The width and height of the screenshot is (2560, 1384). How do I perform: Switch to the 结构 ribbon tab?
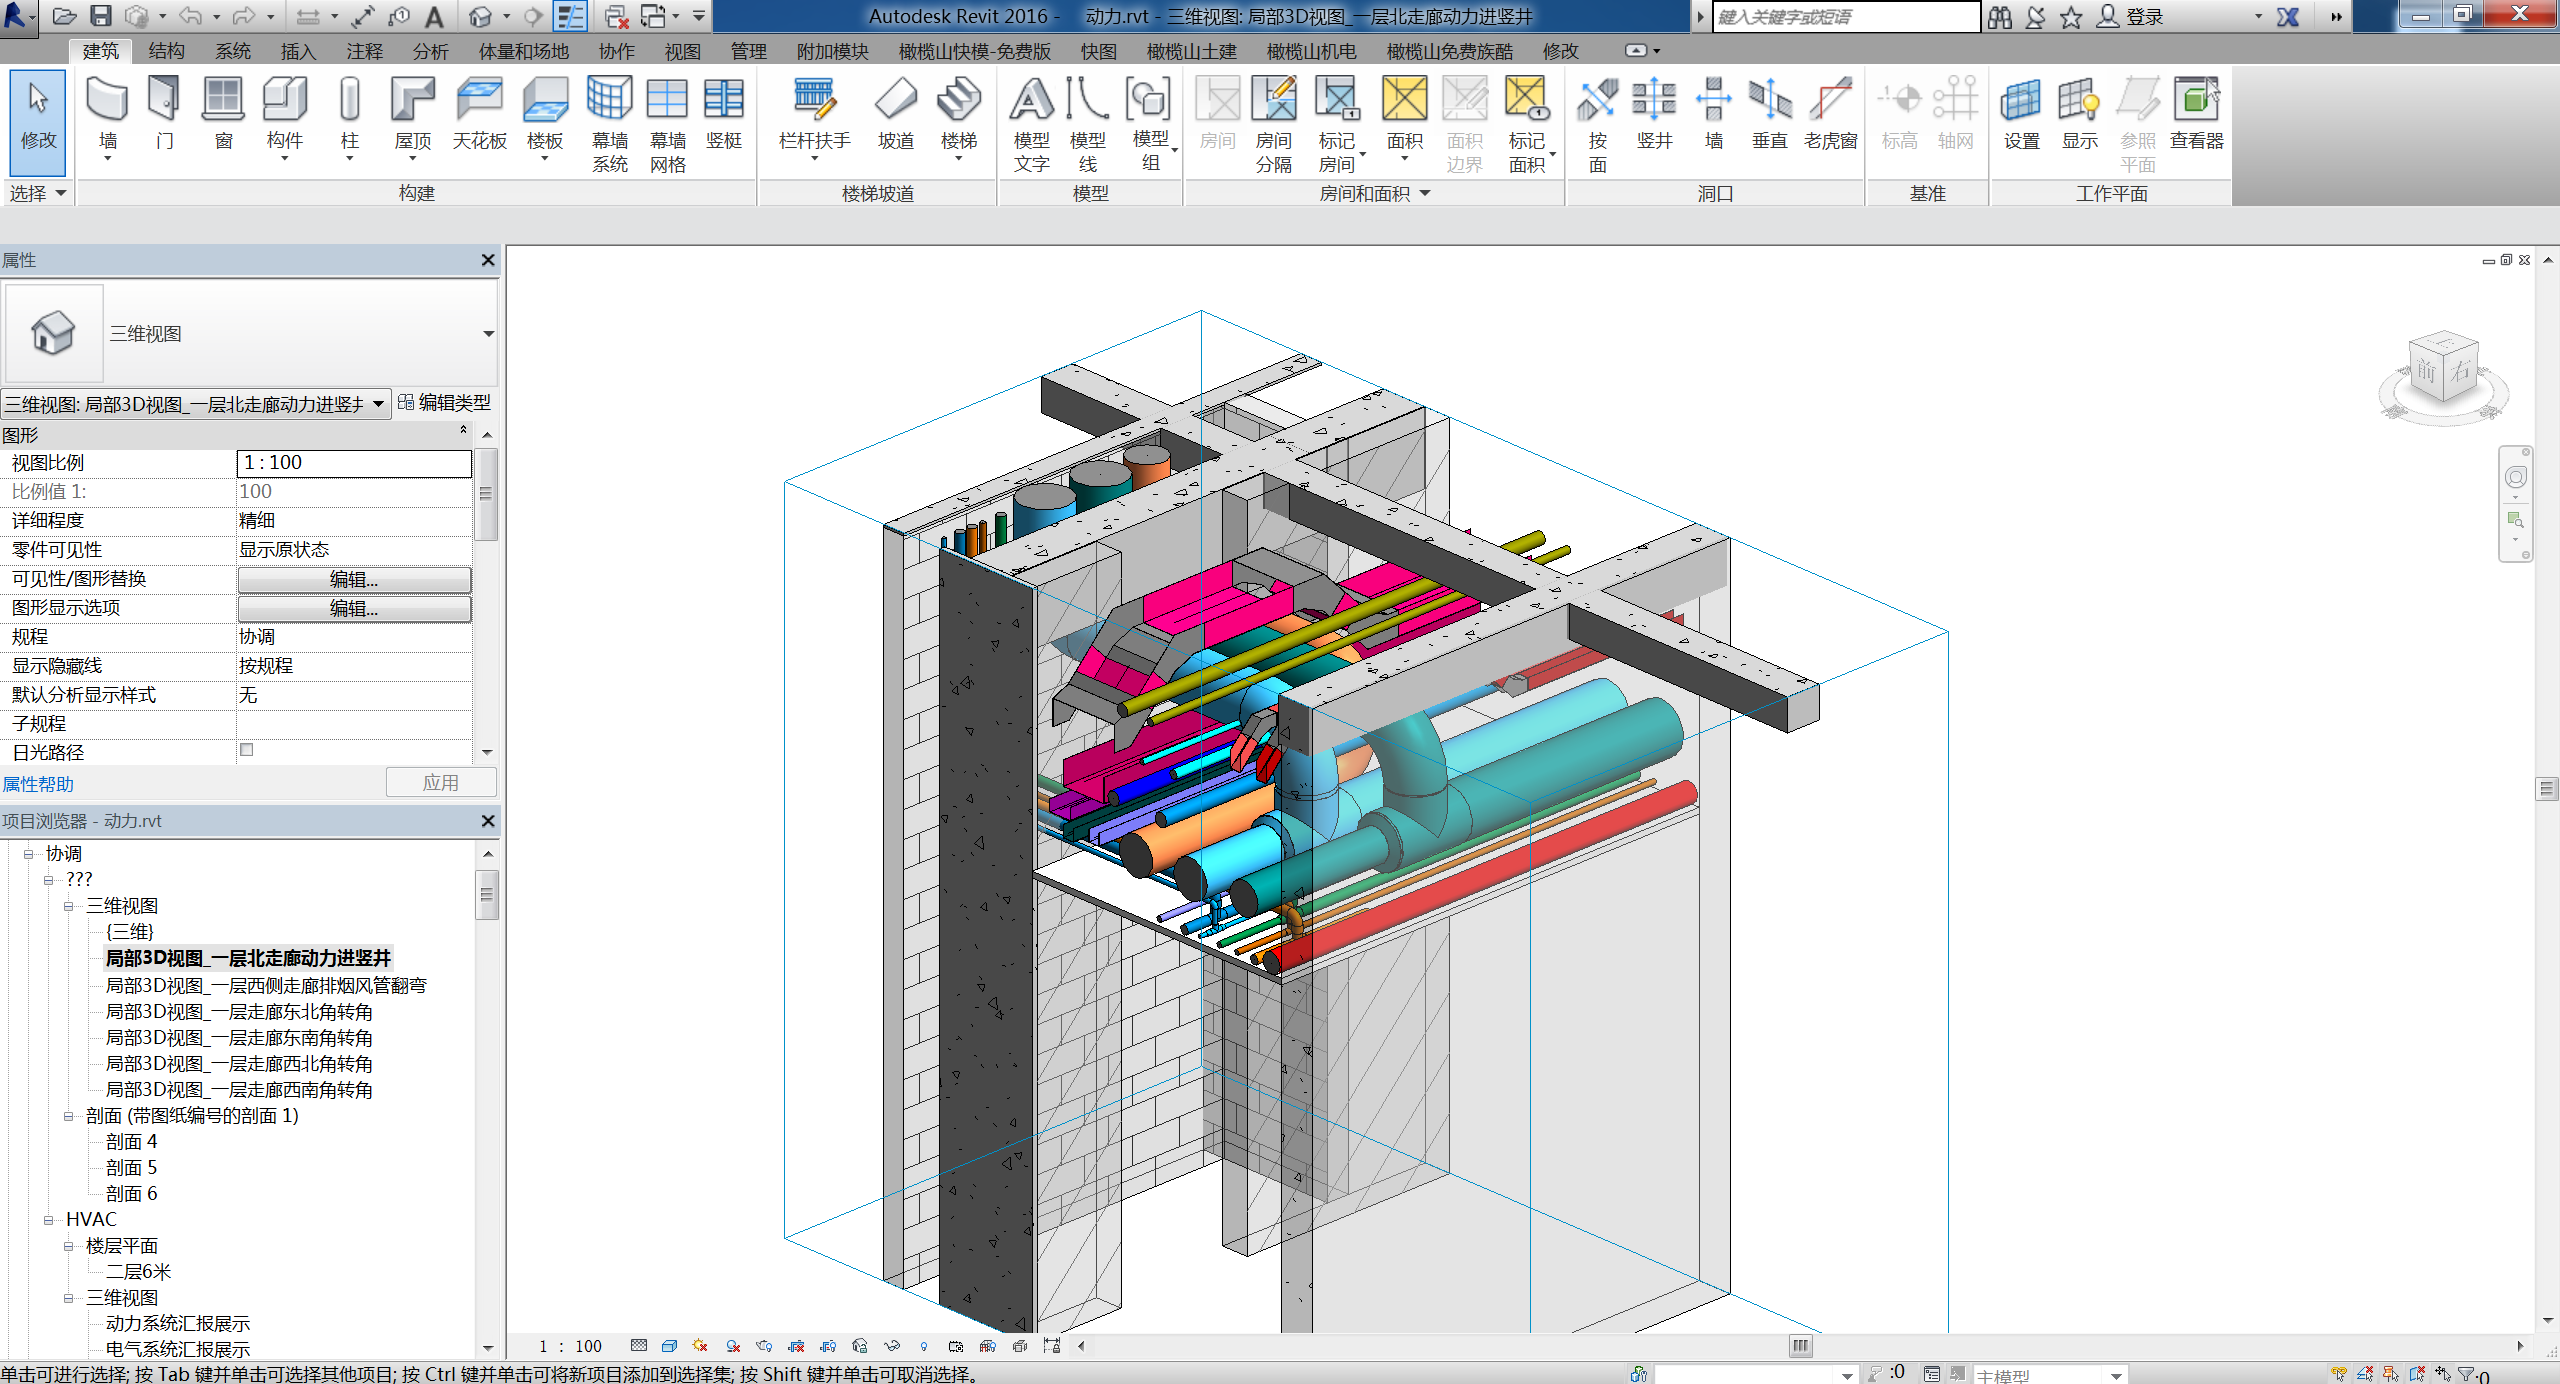click(x=166, y=51)
